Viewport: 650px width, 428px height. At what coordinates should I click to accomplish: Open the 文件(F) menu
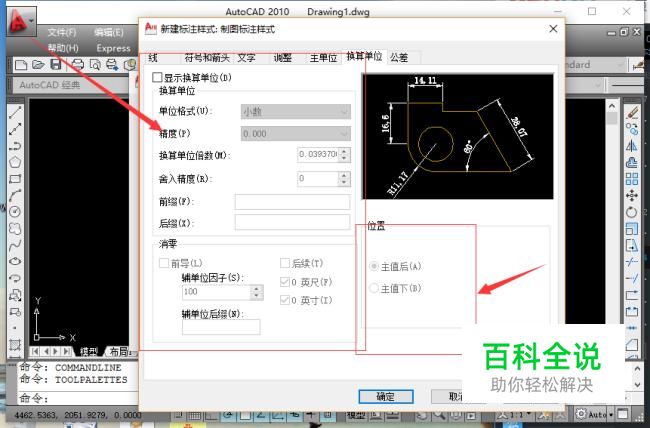(x=62, y=32)
